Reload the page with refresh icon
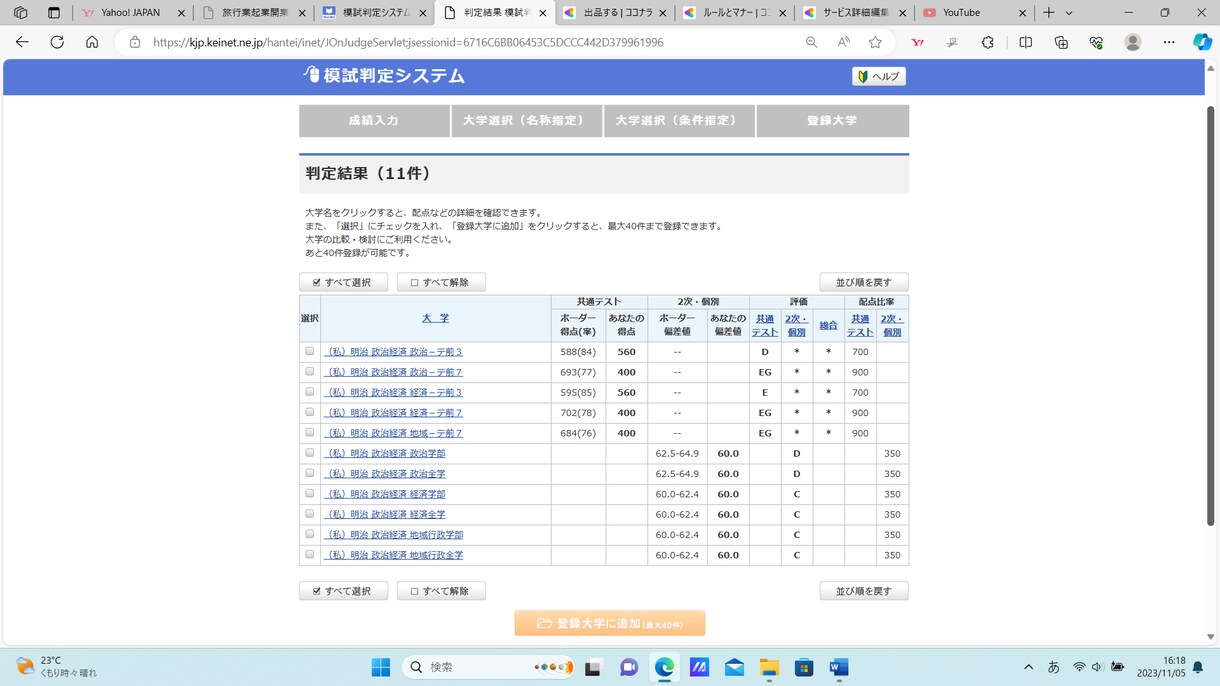This screenshot has height=686, width=1220. coord(57,42)
